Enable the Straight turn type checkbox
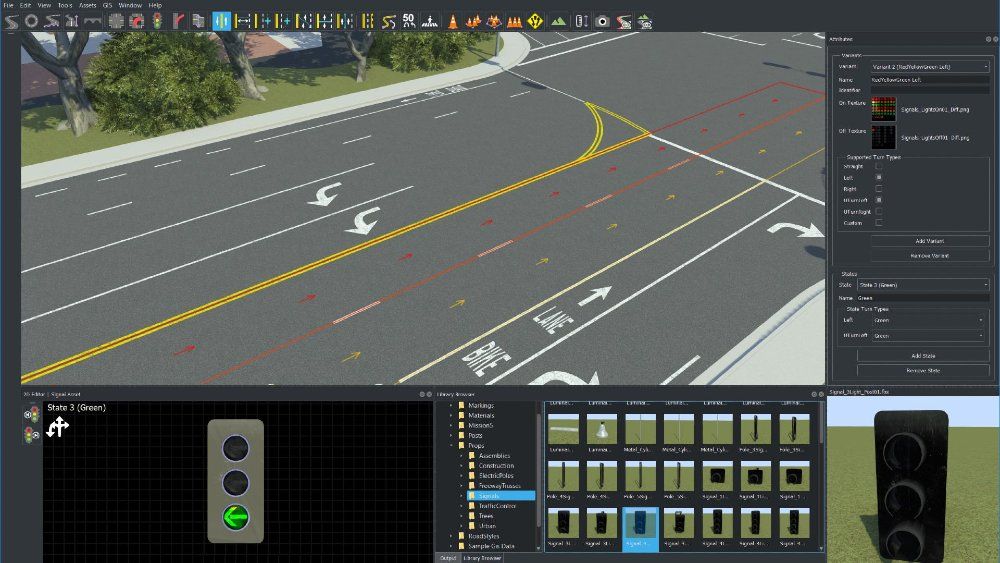The height and width of the screenshot is (563, 1000). click(879, 166)
